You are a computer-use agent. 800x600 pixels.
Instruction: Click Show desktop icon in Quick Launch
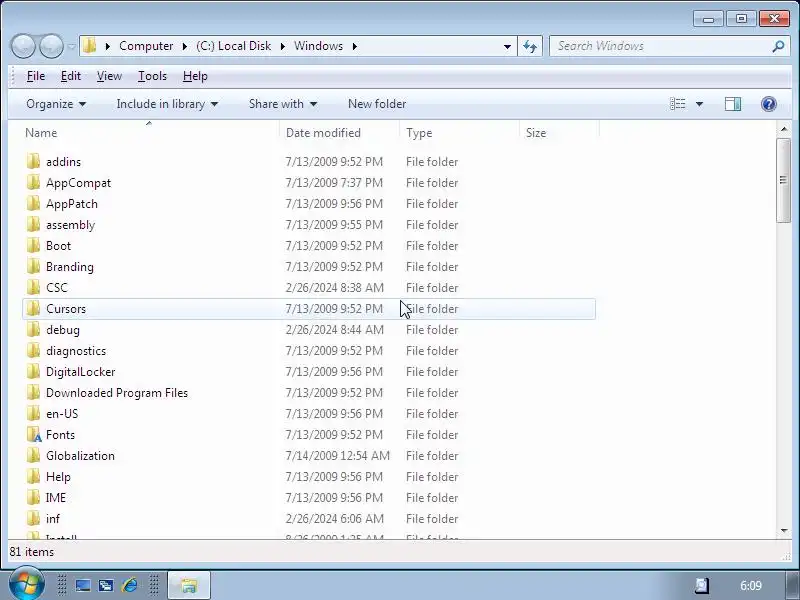(83, 585)
